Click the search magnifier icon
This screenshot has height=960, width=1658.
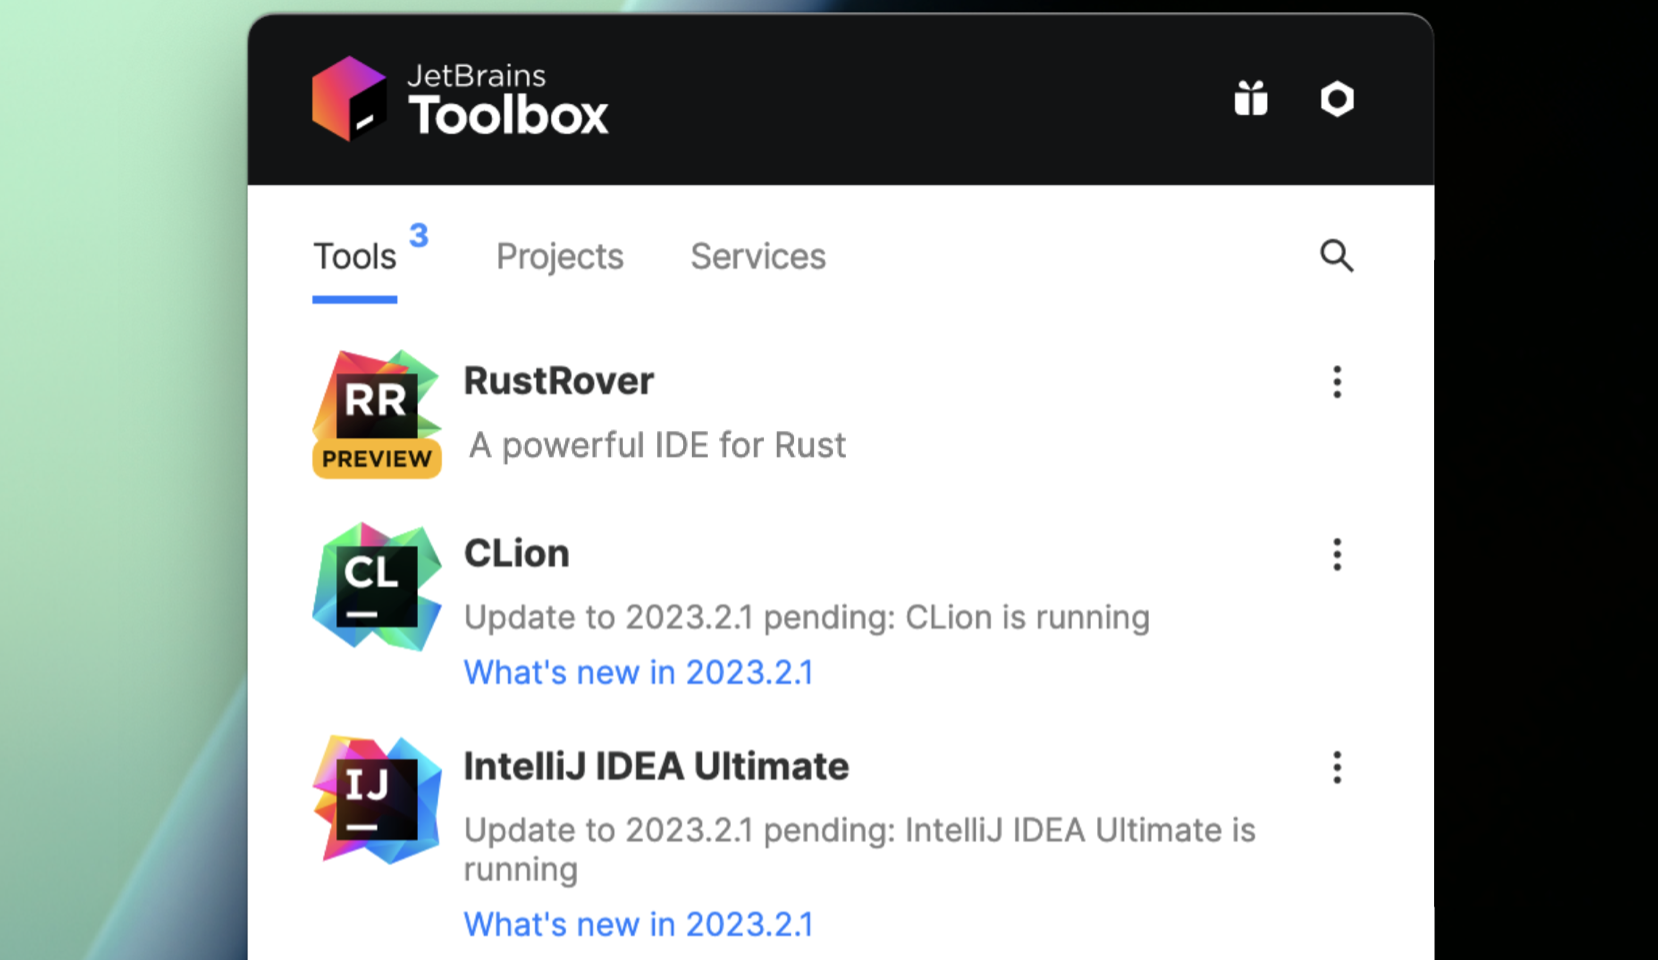[1337, 256]
